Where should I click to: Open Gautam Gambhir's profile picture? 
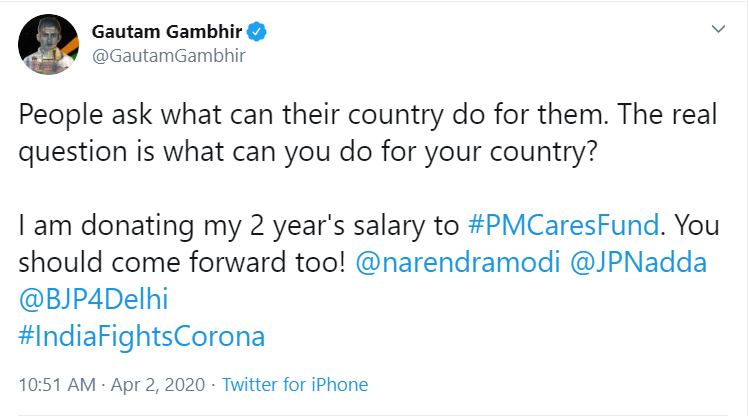point(45,46)
